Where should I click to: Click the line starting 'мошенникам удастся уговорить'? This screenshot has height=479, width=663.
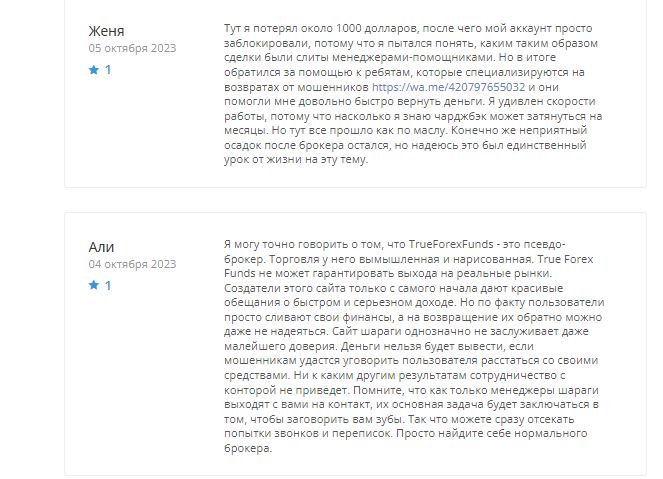411,360
